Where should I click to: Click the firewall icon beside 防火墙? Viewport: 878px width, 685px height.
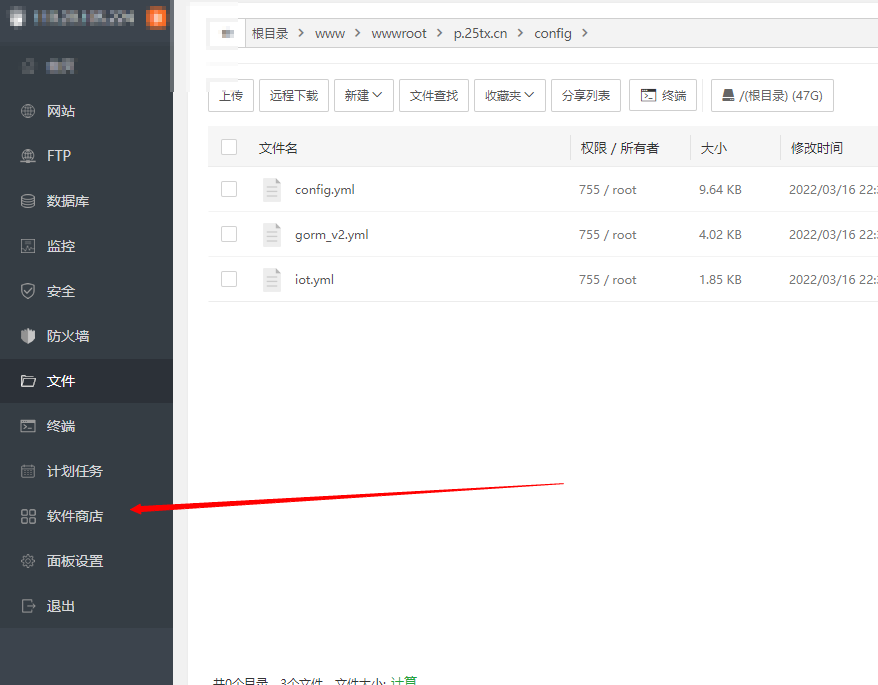point(28,336)
